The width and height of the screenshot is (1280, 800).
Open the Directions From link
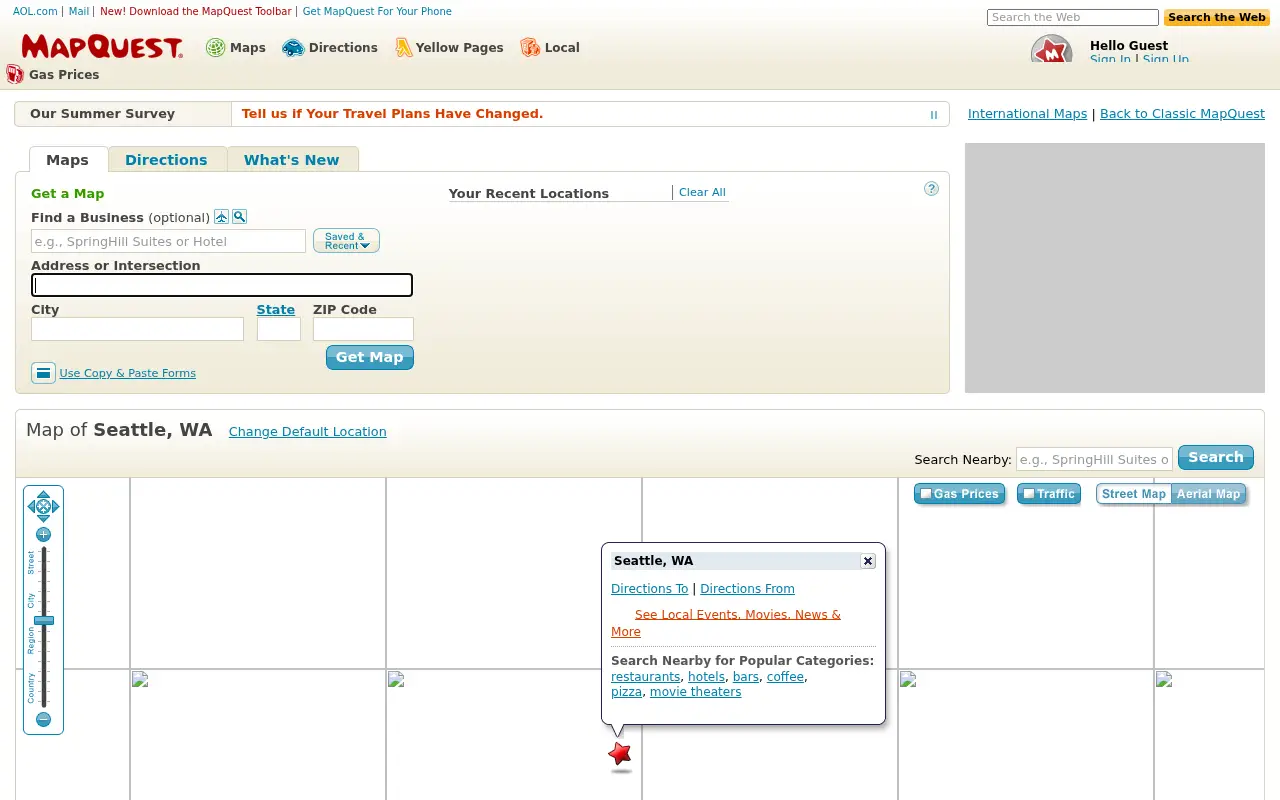(747, 589)
